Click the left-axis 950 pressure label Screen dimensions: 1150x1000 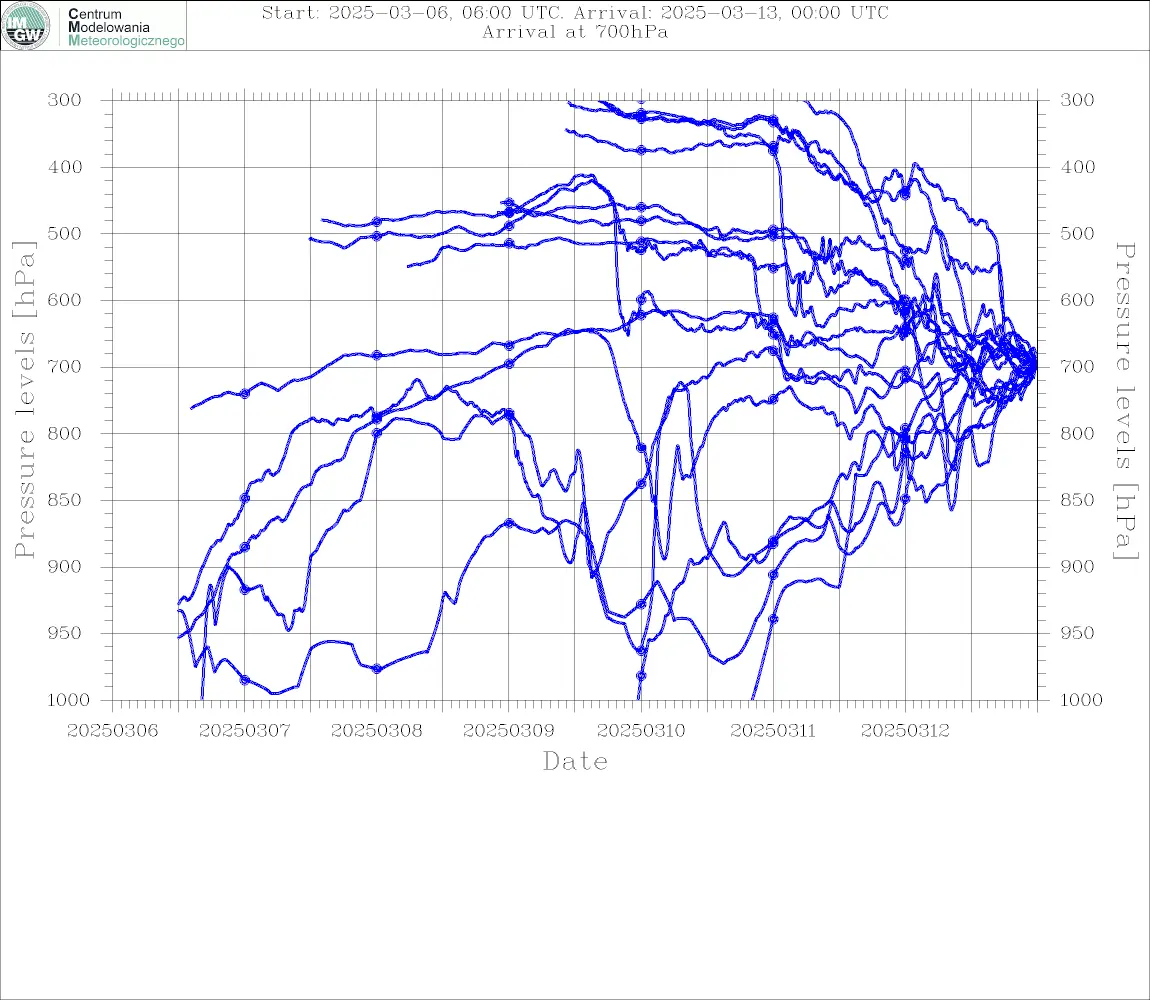65,632
